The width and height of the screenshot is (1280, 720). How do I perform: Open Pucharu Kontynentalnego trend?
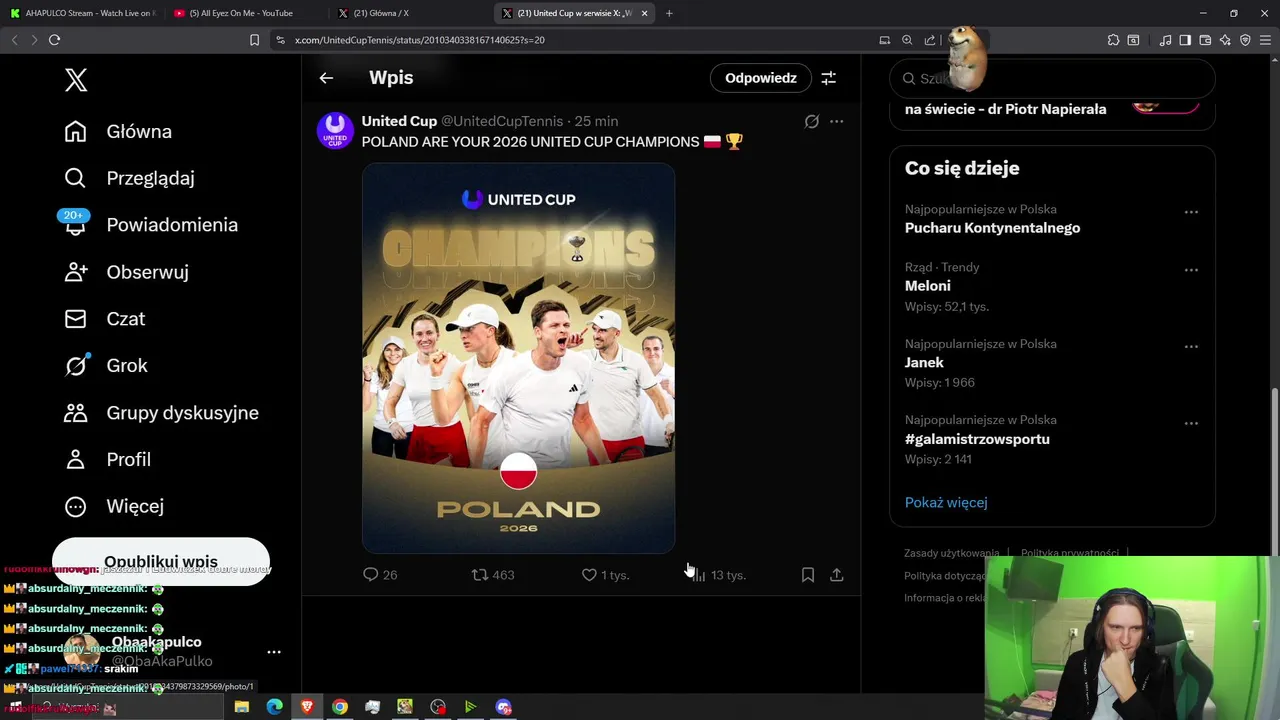coord(992,228)
